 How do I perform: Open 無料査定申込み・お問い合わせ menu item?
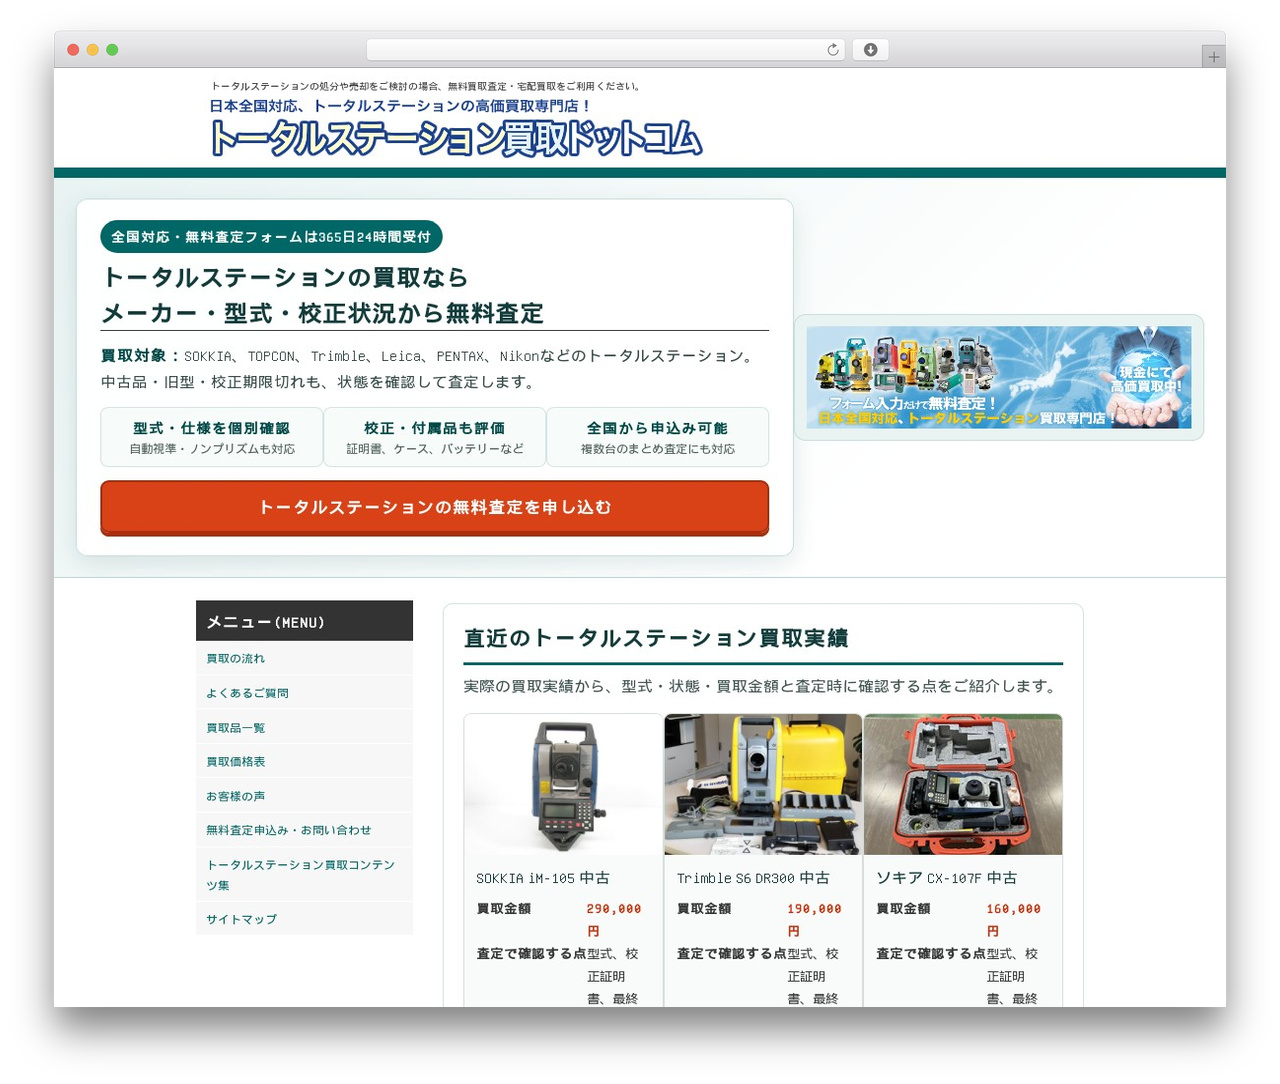pos(304,830)
